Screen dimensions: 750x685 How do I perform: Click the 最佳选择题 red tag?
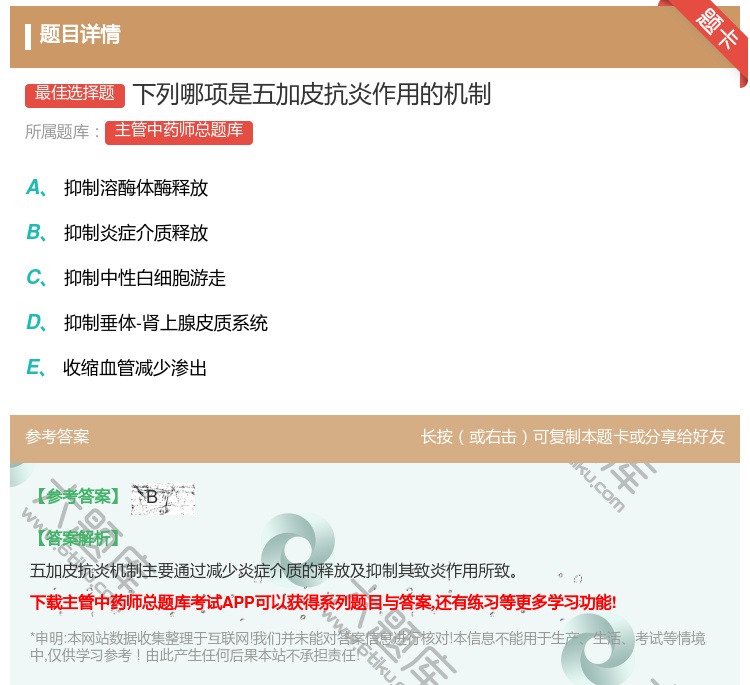(75, 94)
